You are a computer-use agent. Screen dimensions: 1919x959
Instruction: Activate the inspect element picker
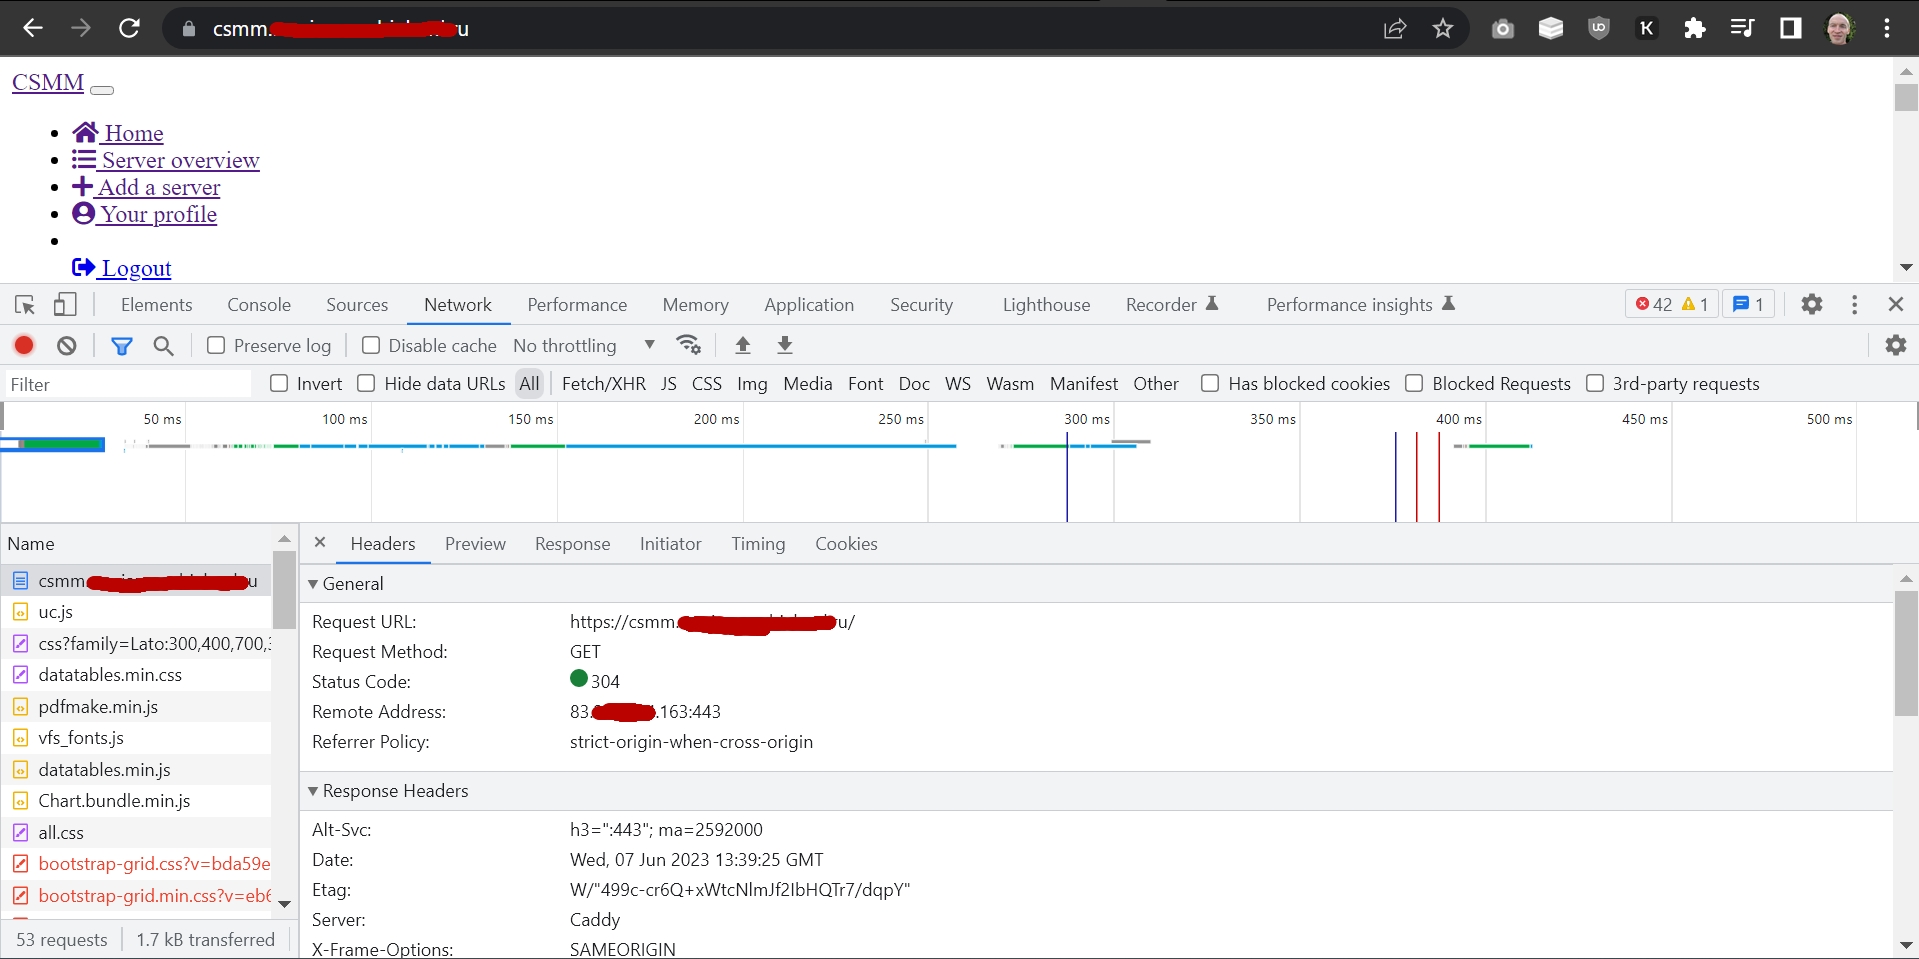click(x=25, y=305)
